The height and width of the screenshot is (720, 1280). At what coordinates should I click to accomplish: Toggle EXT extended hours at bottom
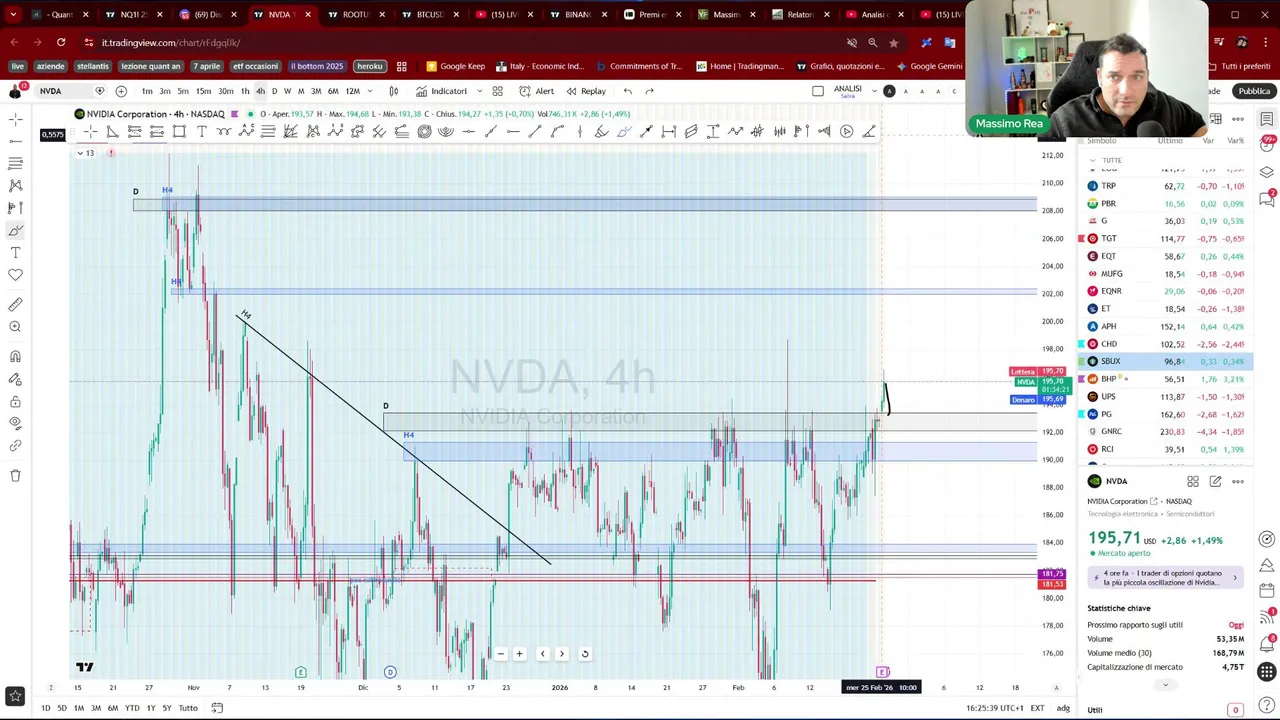pos(1037,708)
